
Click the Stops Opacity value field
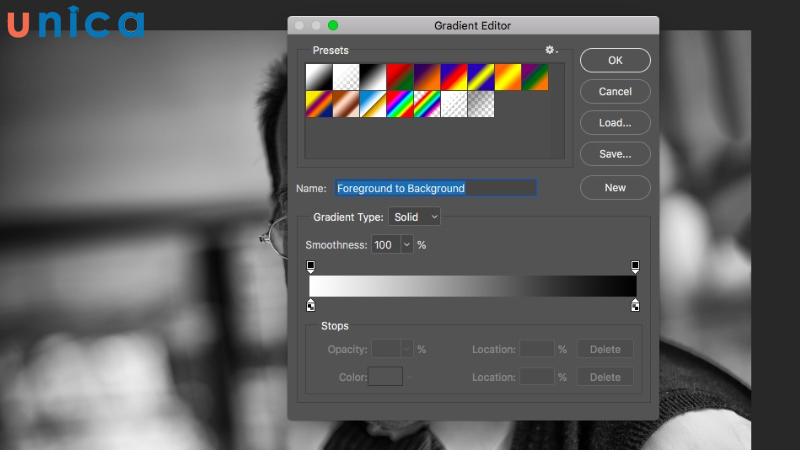click(x=386, y=349)
